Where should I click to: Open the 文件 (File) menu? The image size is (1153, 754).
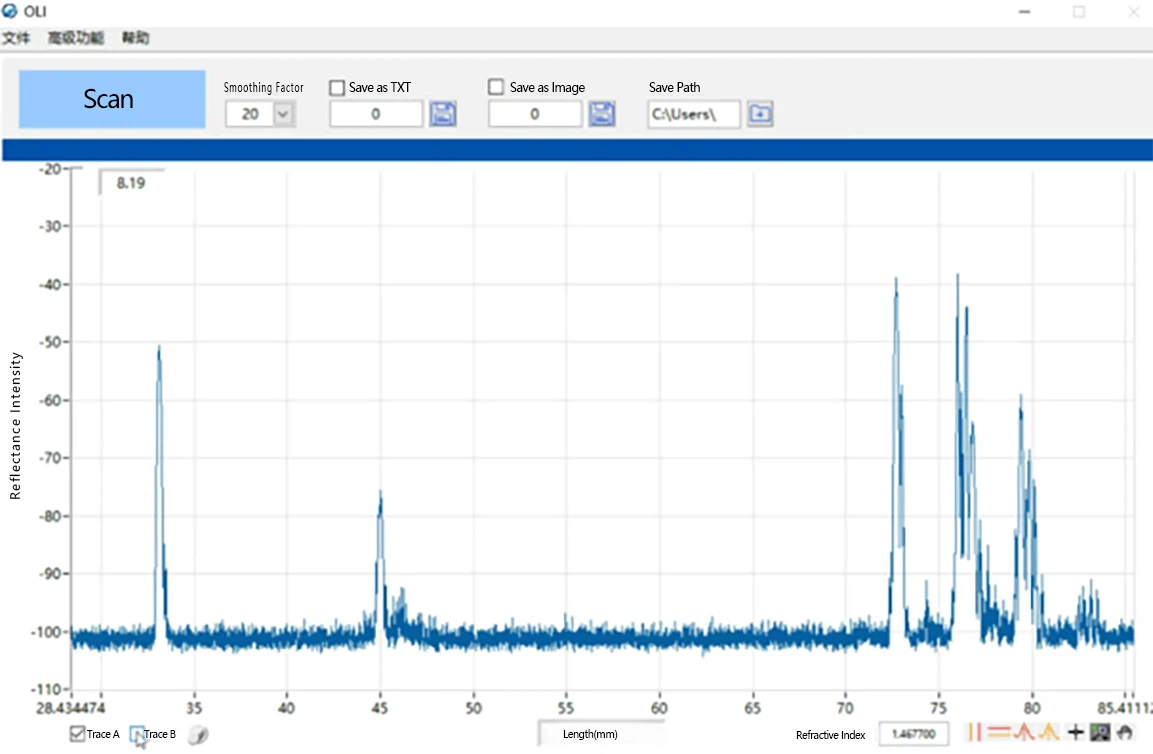tap(16, 38)
